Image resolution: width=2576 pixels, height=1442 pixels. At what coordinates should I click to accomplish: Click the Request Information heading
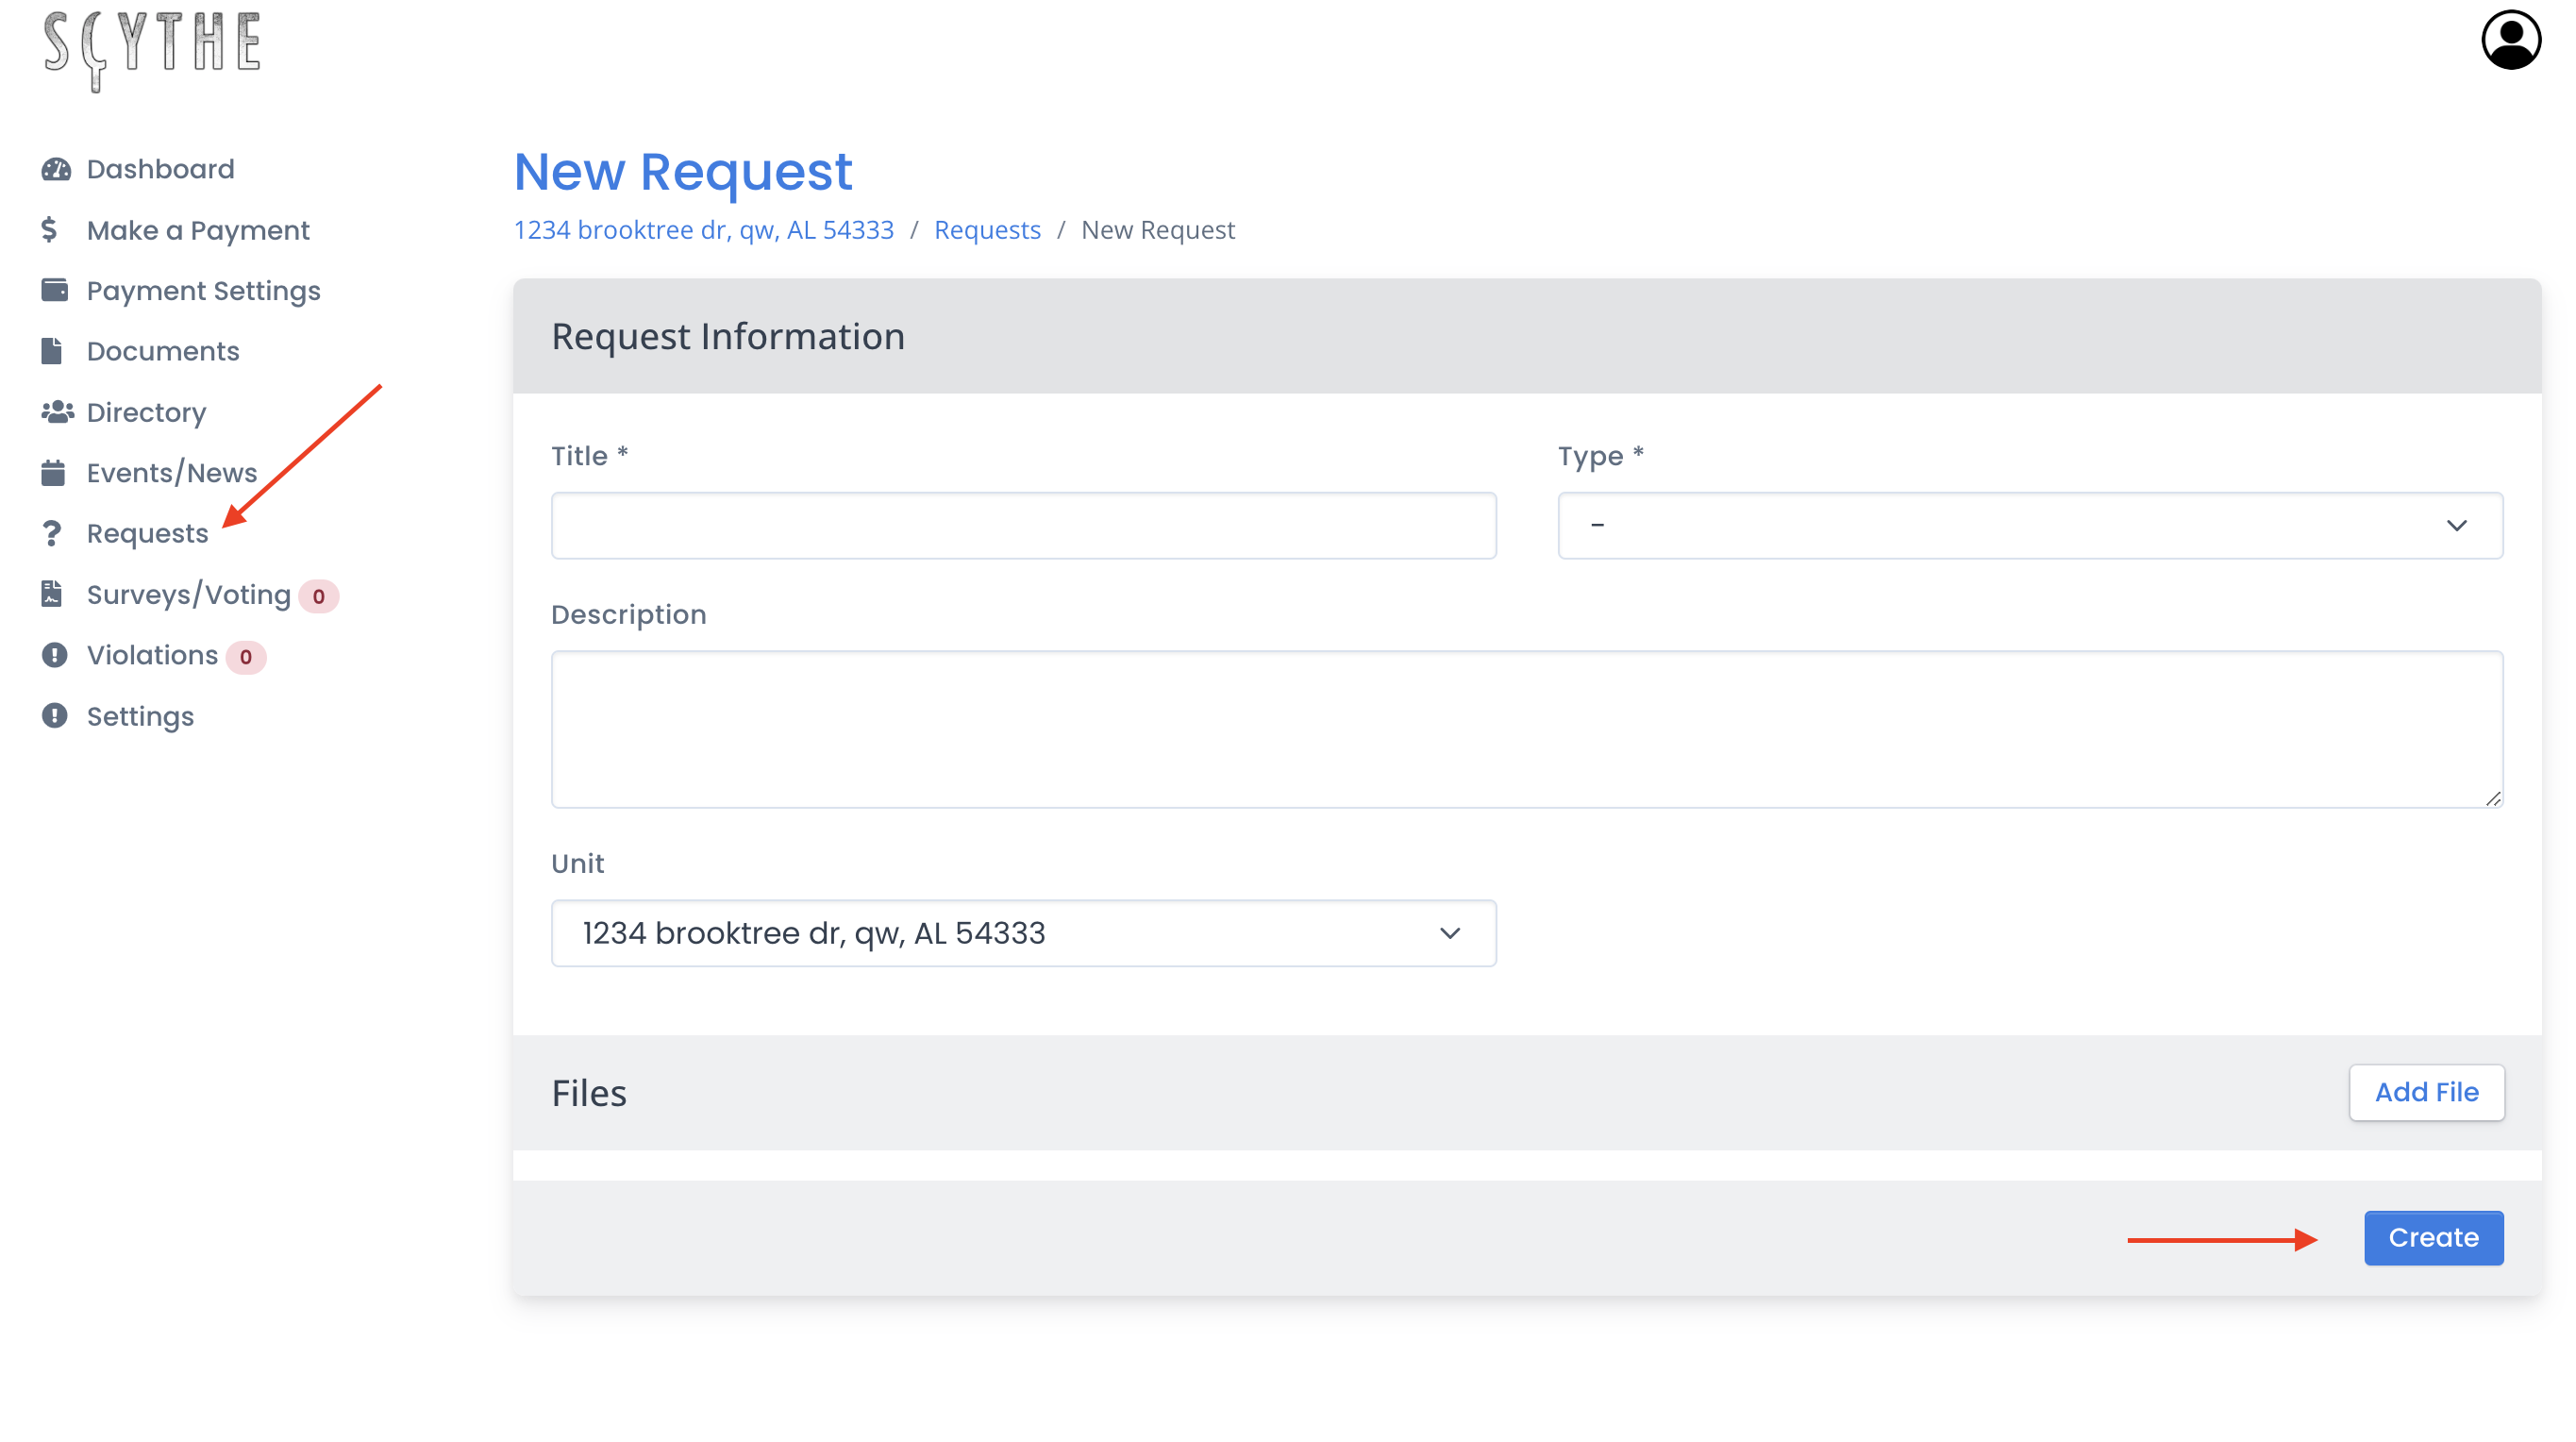(x=728, y=336)
